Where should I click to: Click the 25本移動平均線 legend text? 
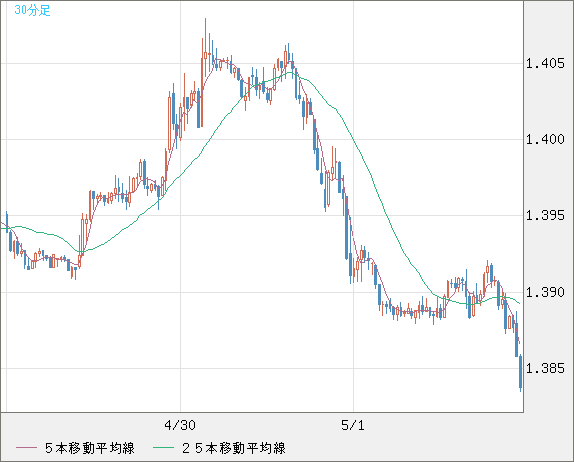(234, 448)
